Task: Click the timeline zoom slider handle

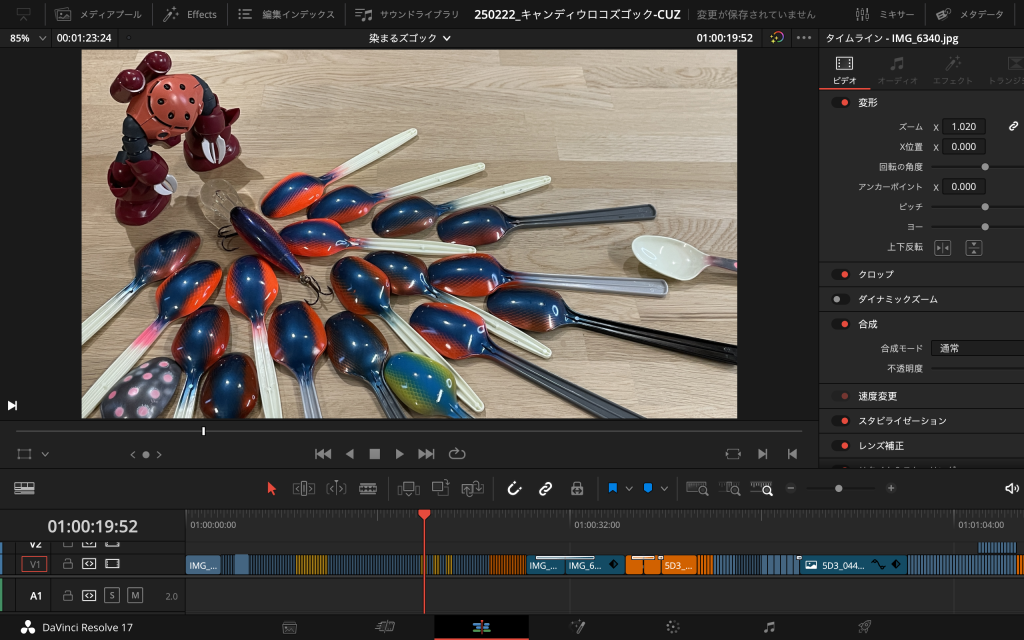Action: [x=839, y=488]
